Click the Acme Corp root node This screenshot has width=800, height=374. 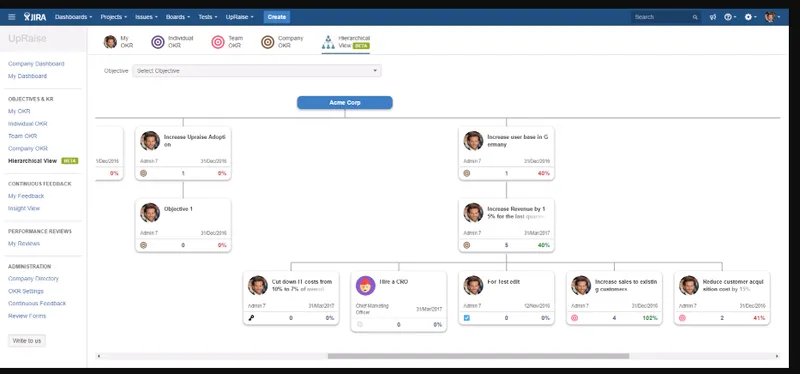tap(345, 103)
